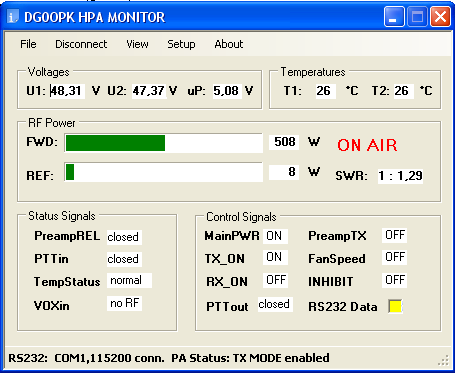The image size is (455, 375).
Task: Click the FWD power value 508
Action: coord(284,142)
